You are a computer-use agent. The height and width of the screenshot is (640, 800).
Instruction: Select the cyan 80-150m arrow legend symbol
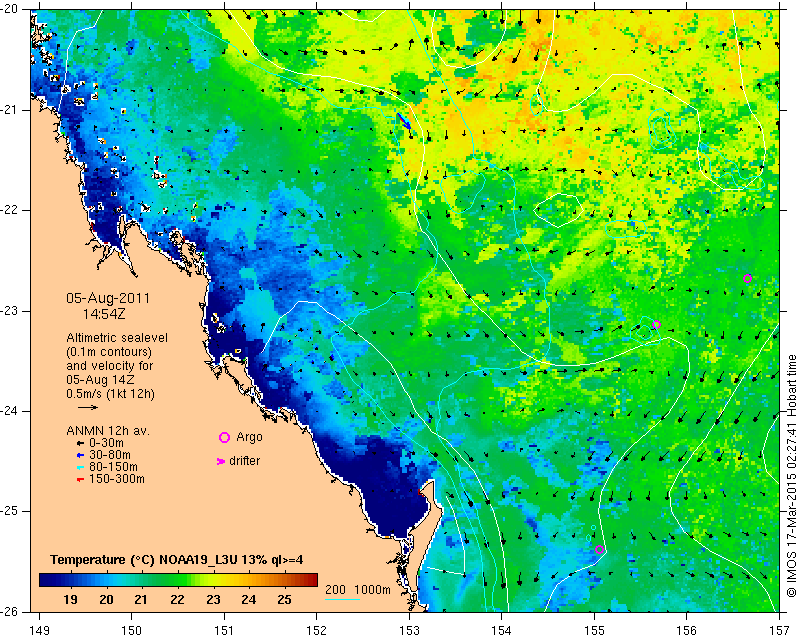coord(80,467)
